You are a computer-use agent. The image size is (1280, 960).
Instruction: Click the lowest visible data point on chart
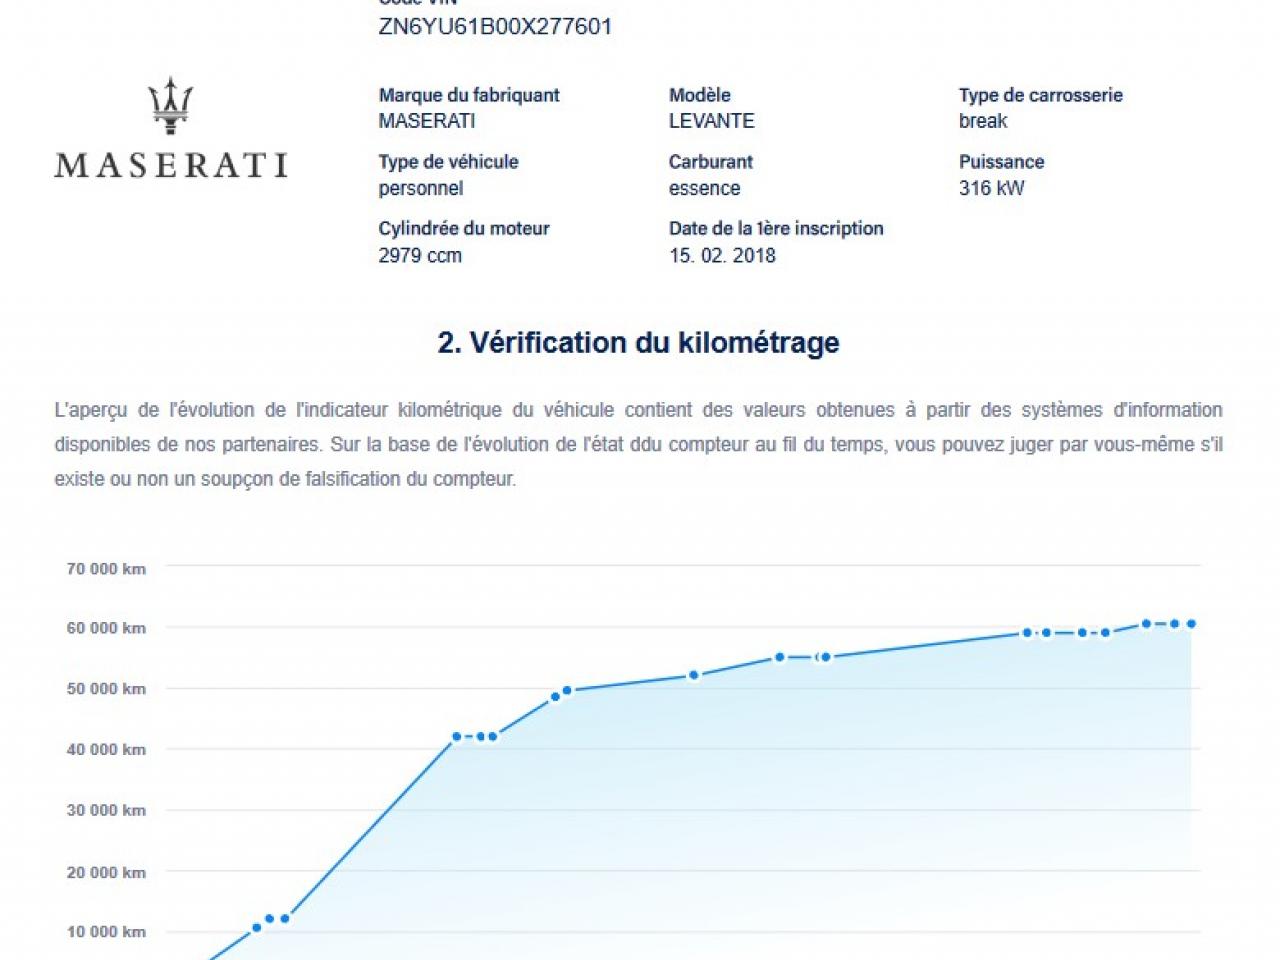257,928
